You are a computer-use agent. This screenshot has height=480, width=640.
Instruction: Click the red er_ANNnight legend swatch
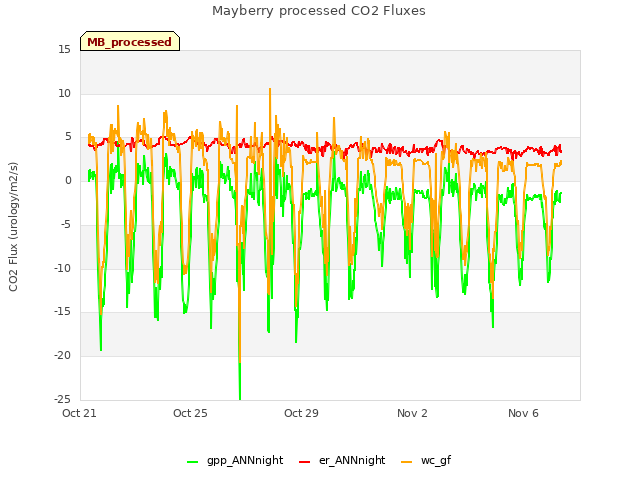304,462
